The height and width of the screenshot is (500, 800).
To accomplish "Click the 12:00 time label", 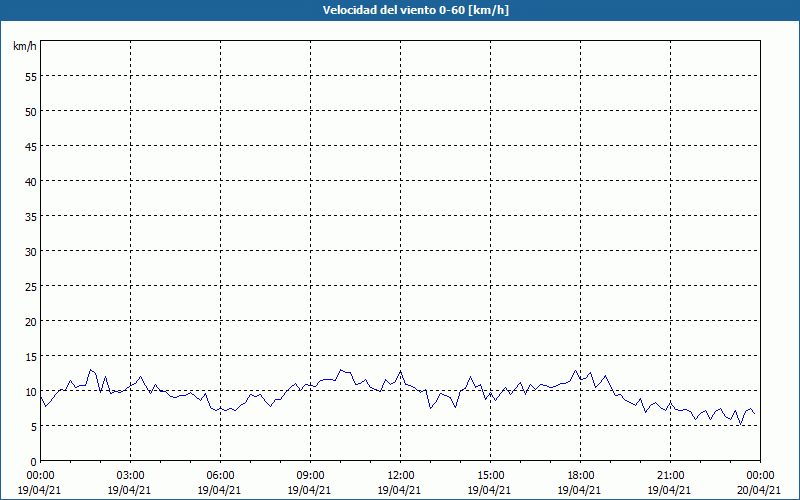I will (x=401, y=476).
